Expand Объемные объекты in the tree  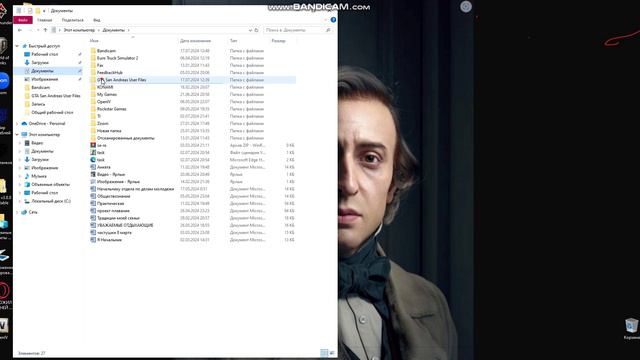[20, 184]
